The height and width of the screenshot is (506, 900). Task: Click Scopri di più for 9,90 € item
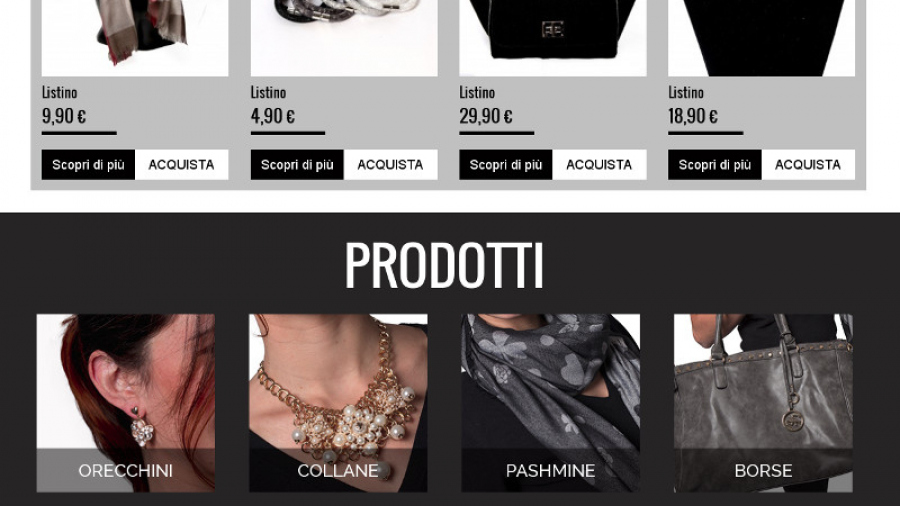point(88,165)
